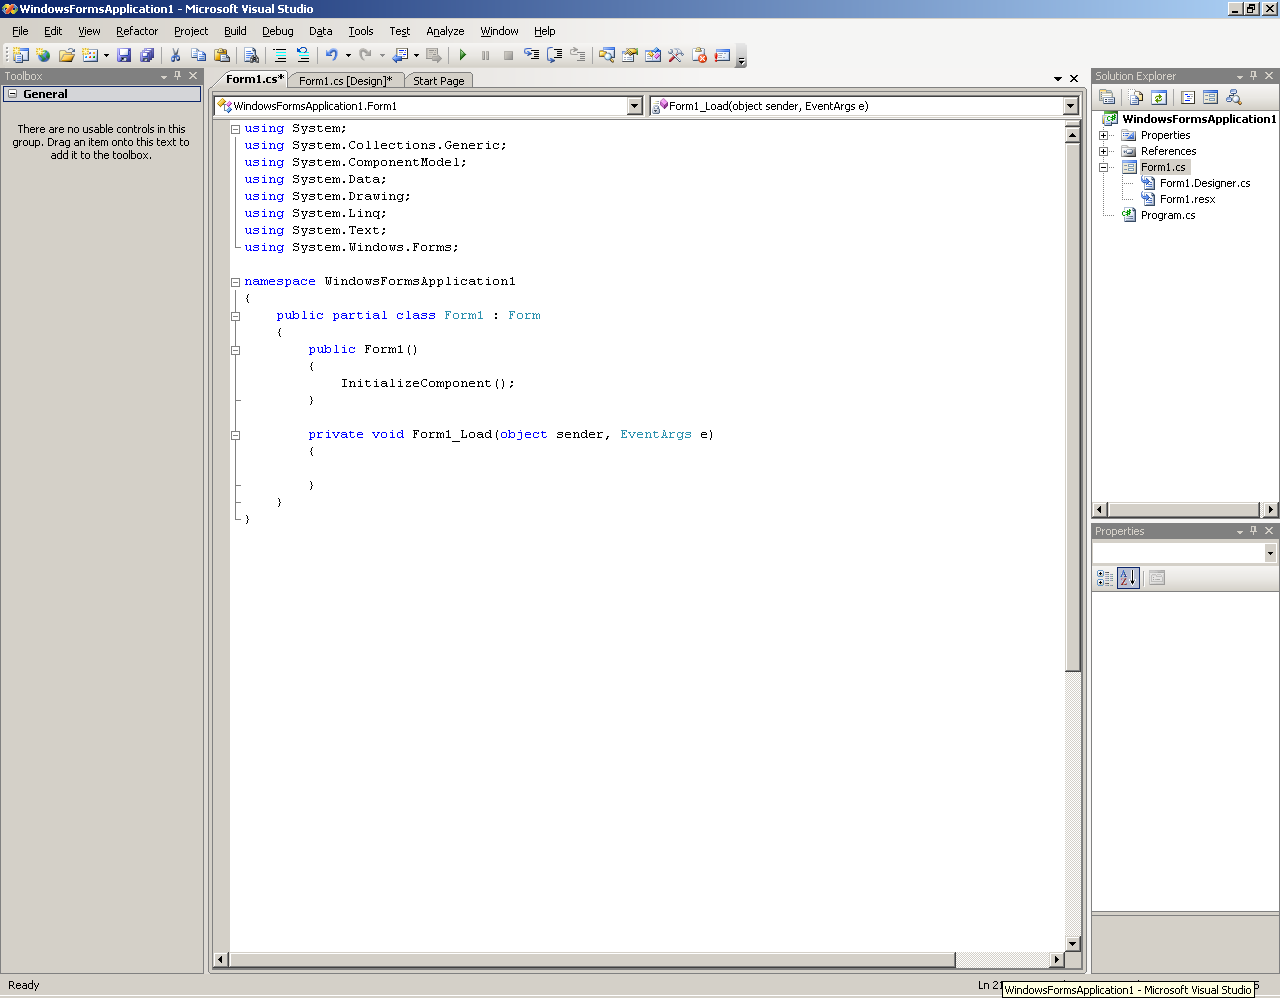Collapse the namespace WindowsFormsApplication1 code block
This screenshot has width=1280, height=998.
point(236,282)
